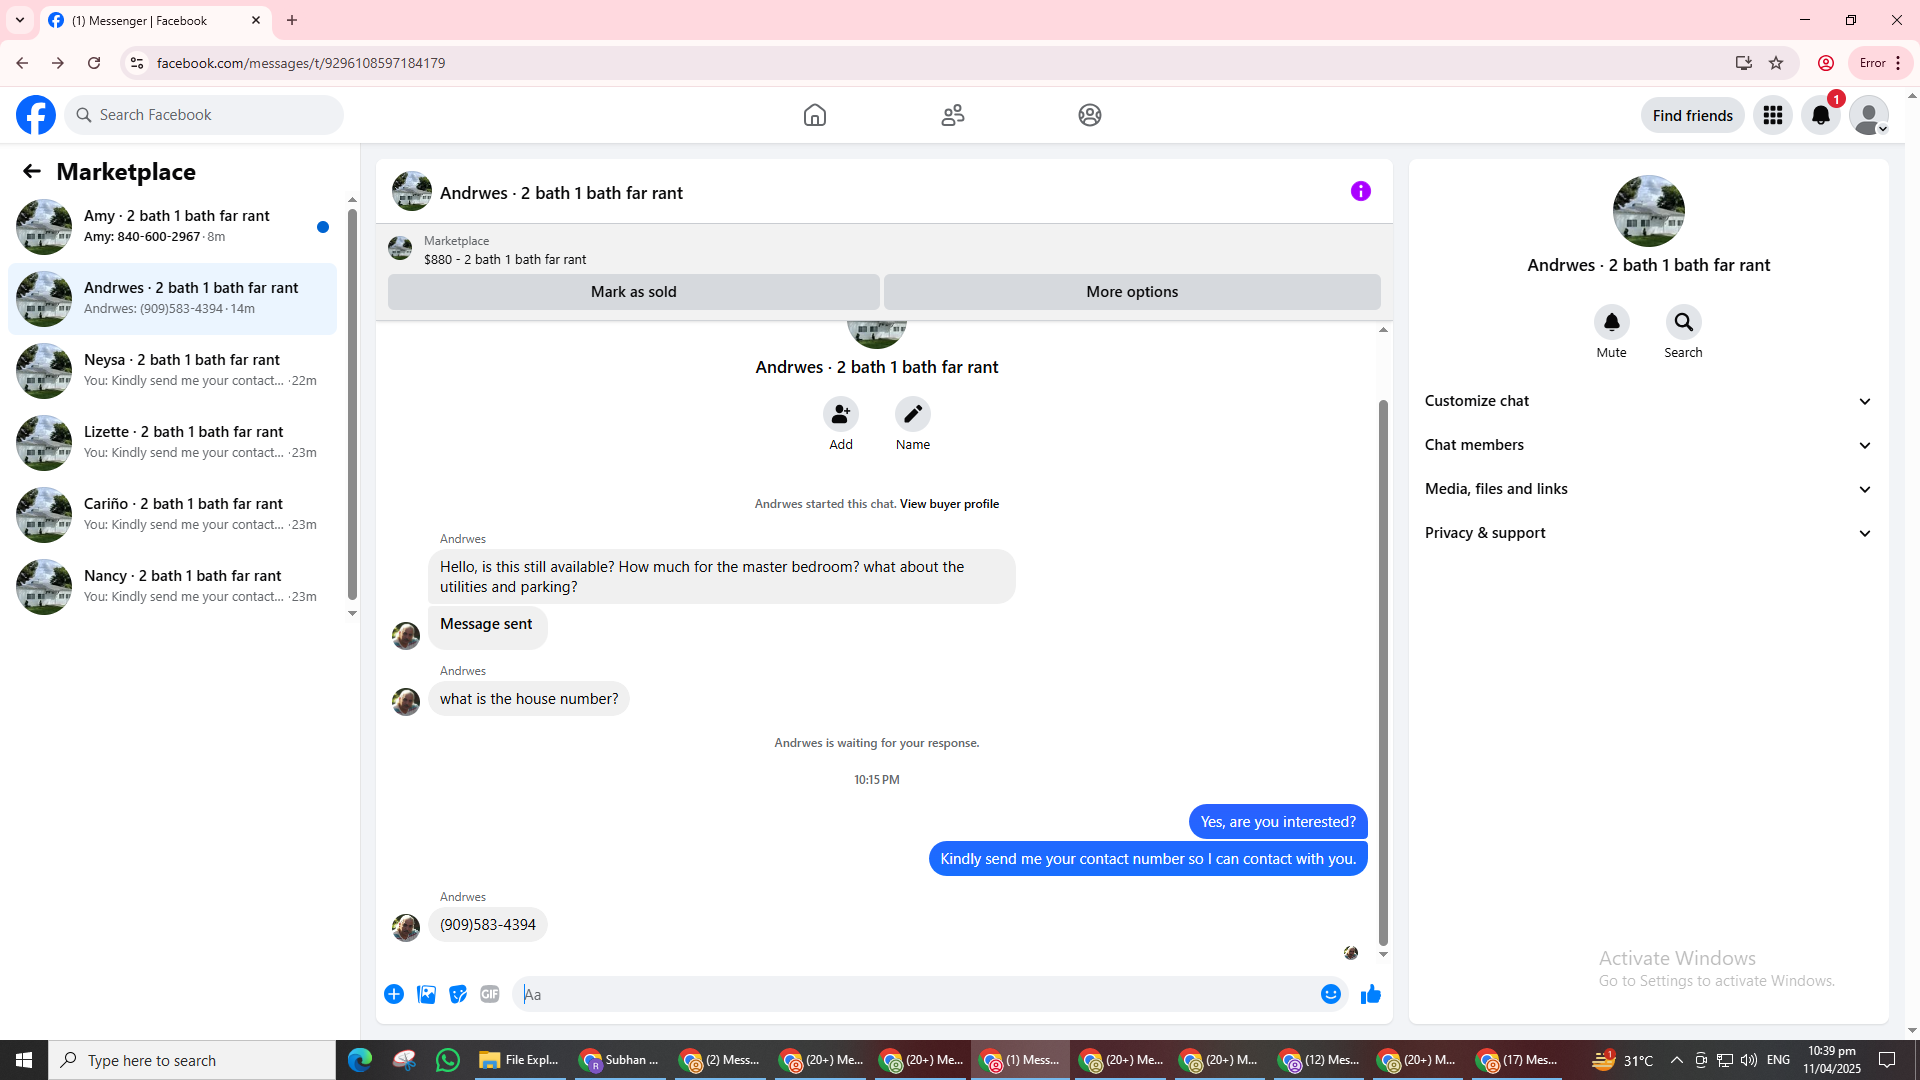
Task: Open the Lizette marketplace conversation
Action: coord(172,443)
